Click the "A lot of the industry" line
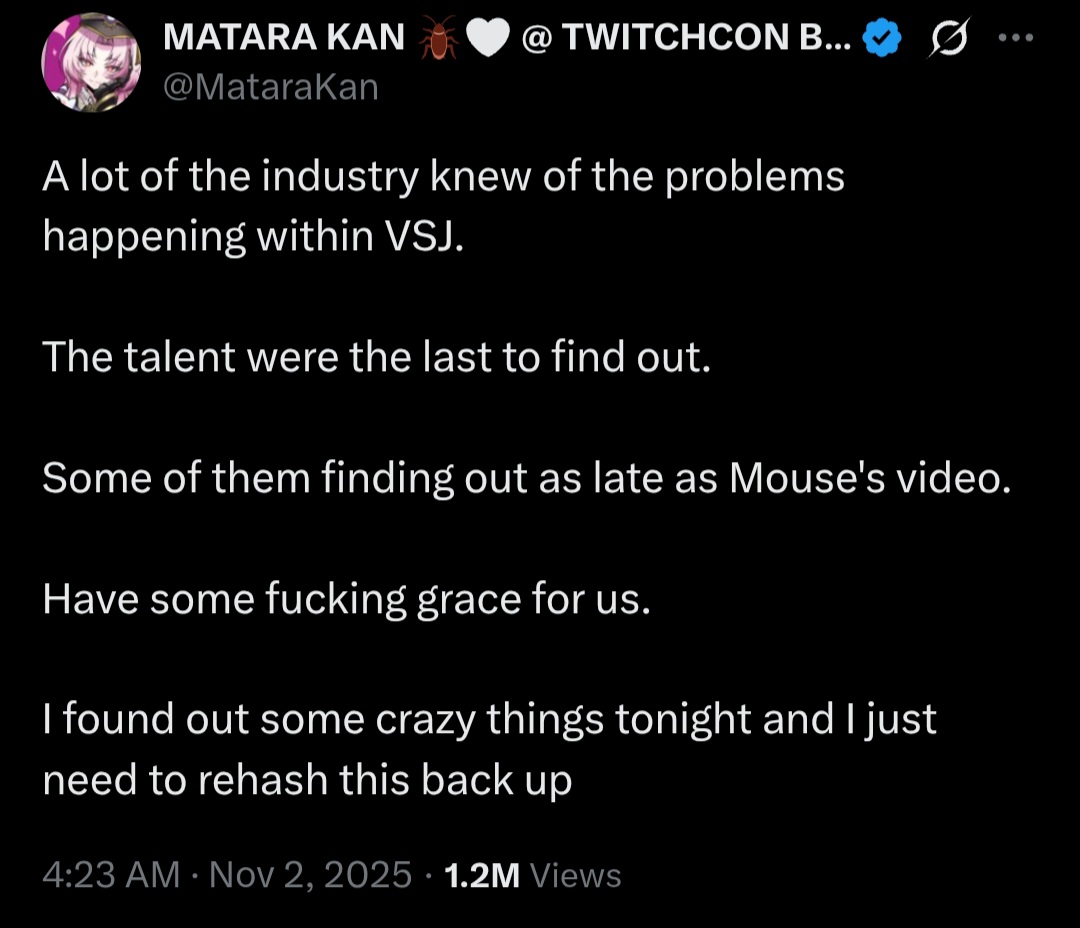The height and width of the screenshot is (928, 1080). (x=443, y=178)
